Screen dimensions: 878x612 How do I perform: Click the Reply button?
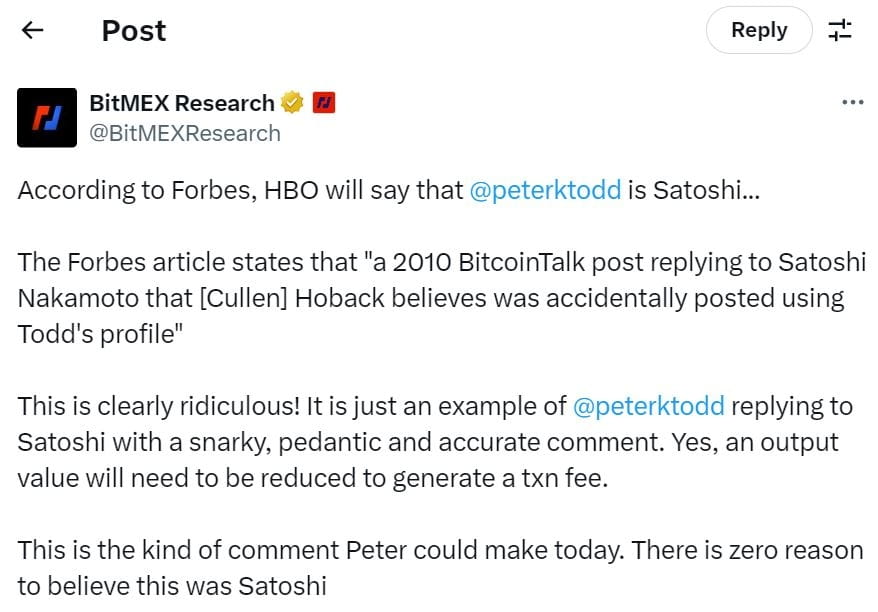click(x=759, y=30)
